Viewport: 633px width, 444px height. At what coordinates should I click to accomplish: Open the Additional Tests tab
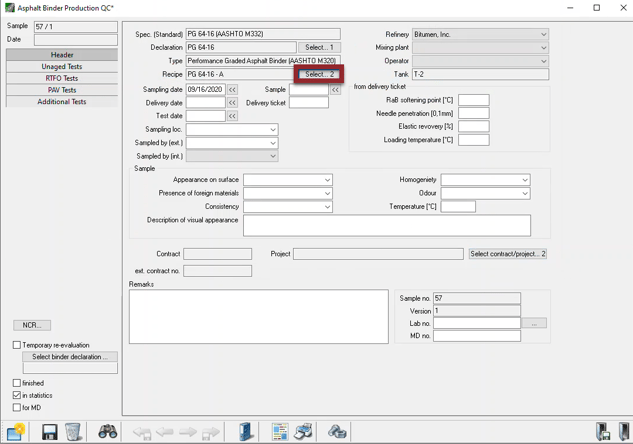point(62,102)
